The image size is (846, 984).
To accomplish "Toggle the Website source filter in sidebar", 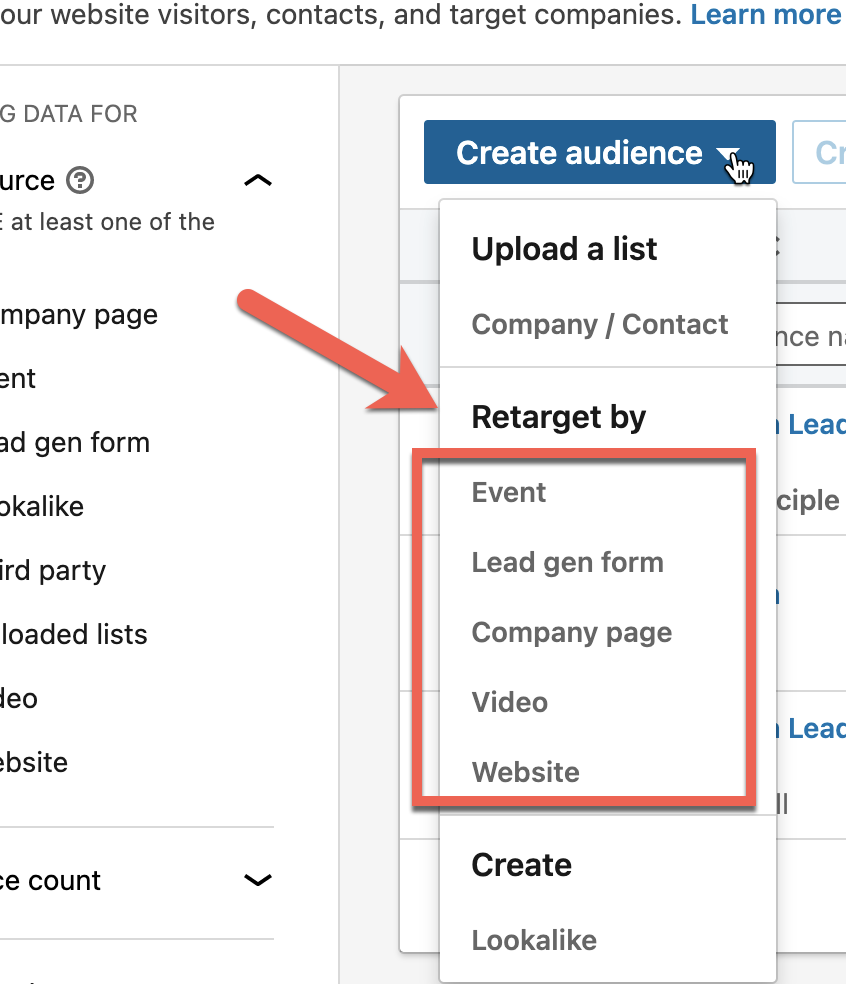I will tap(34, 763).
